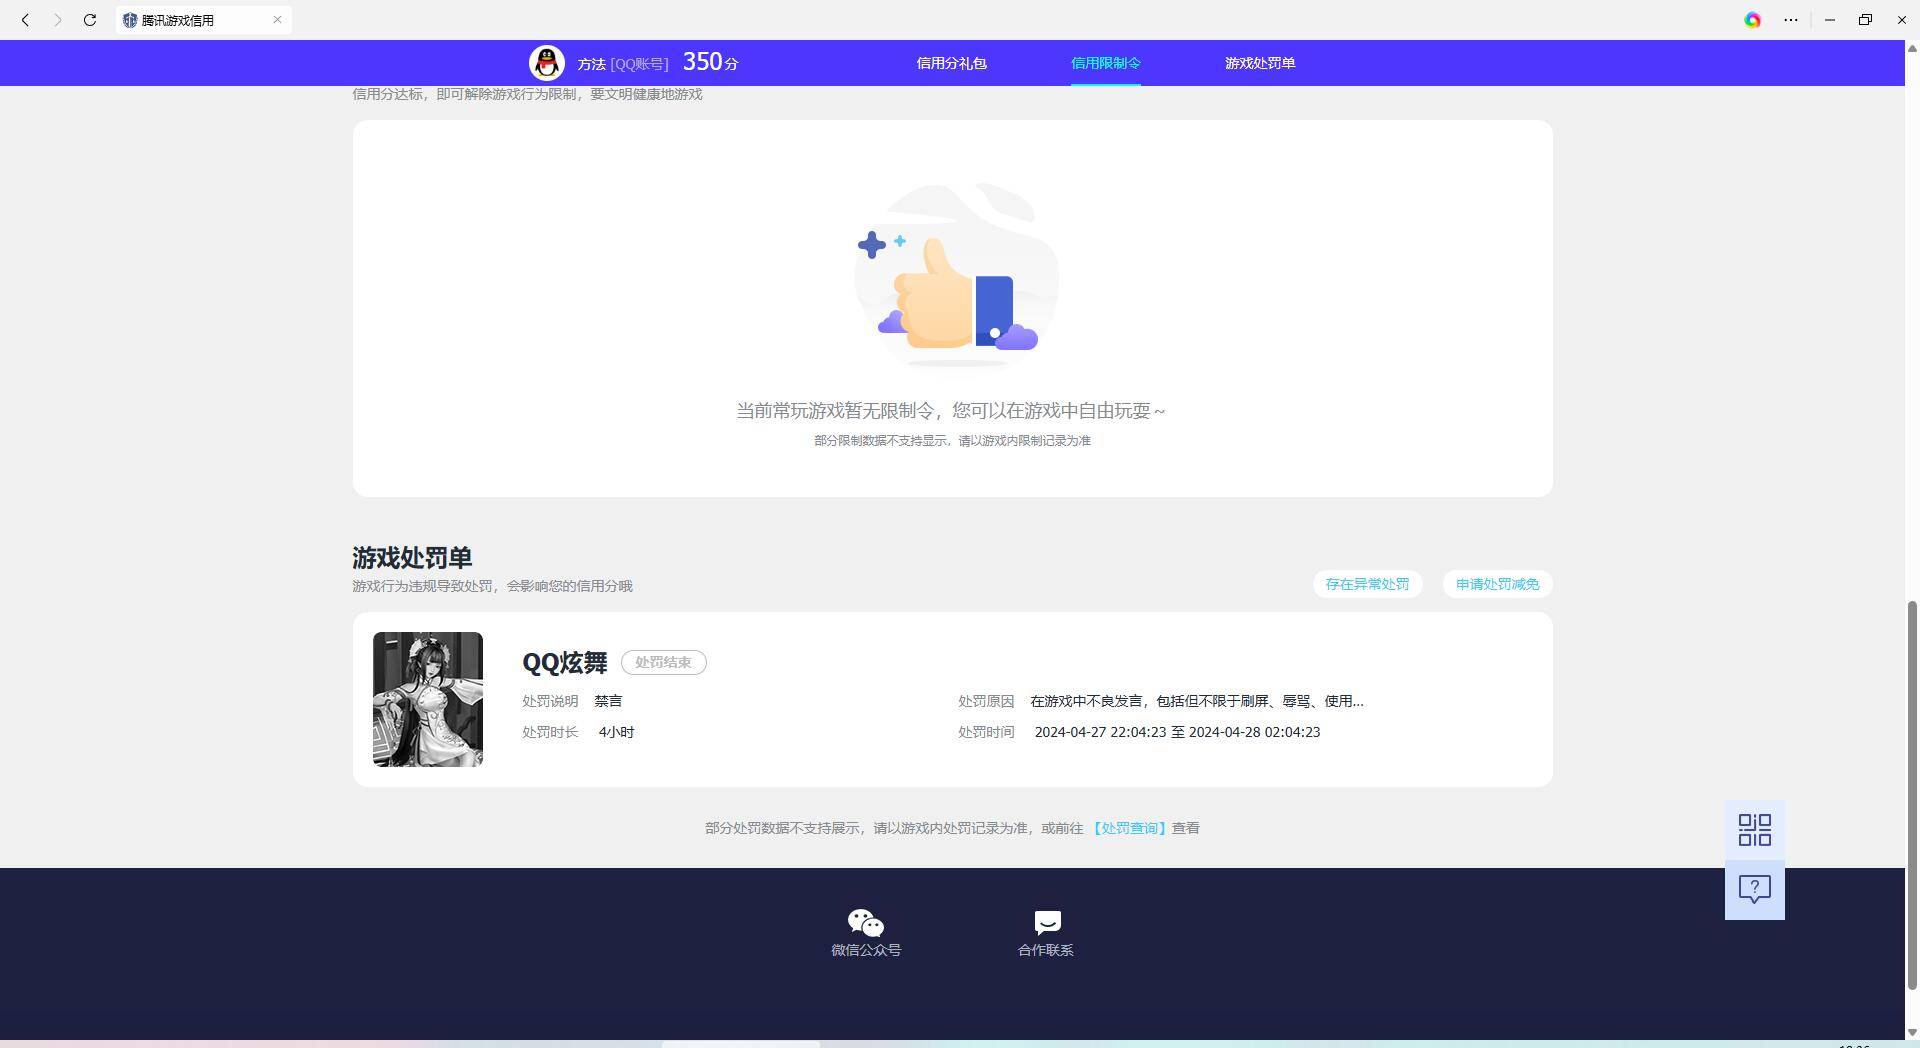
Task: Refresh the page with the reload icon
Action: click(x=90, y=19)
